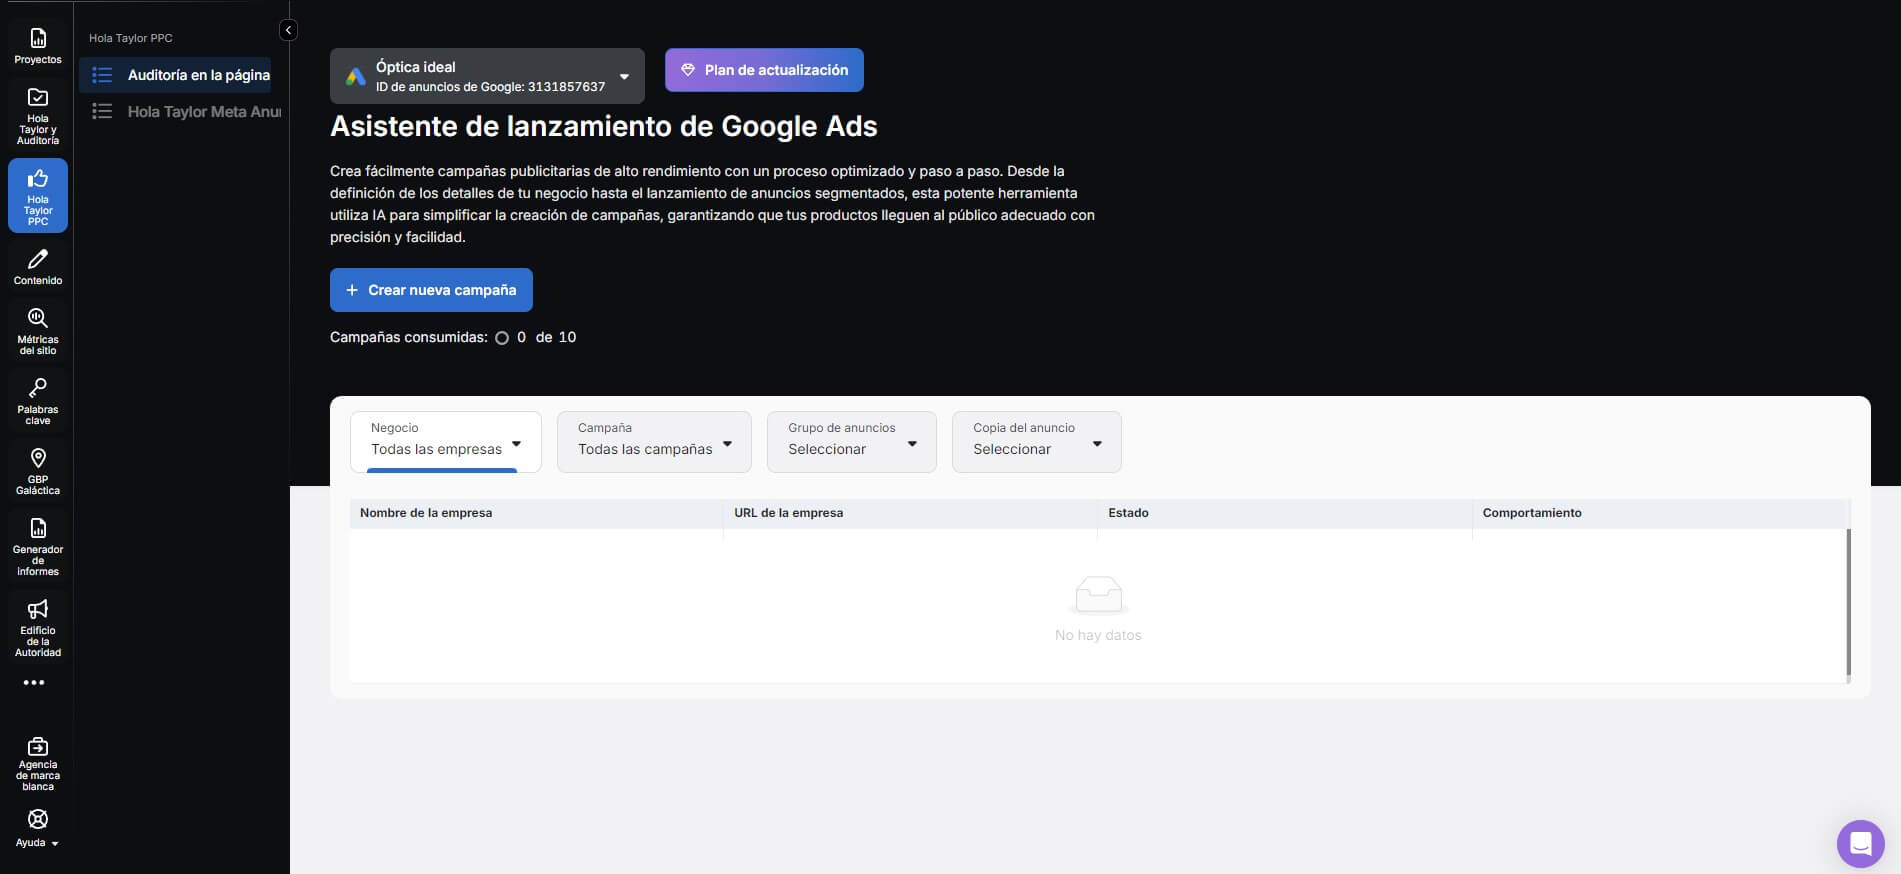Image resolution: width=1901 pixels, height=874 pixels.
Task: Open Métricas del sitio icon
Action: click(38, 330)
